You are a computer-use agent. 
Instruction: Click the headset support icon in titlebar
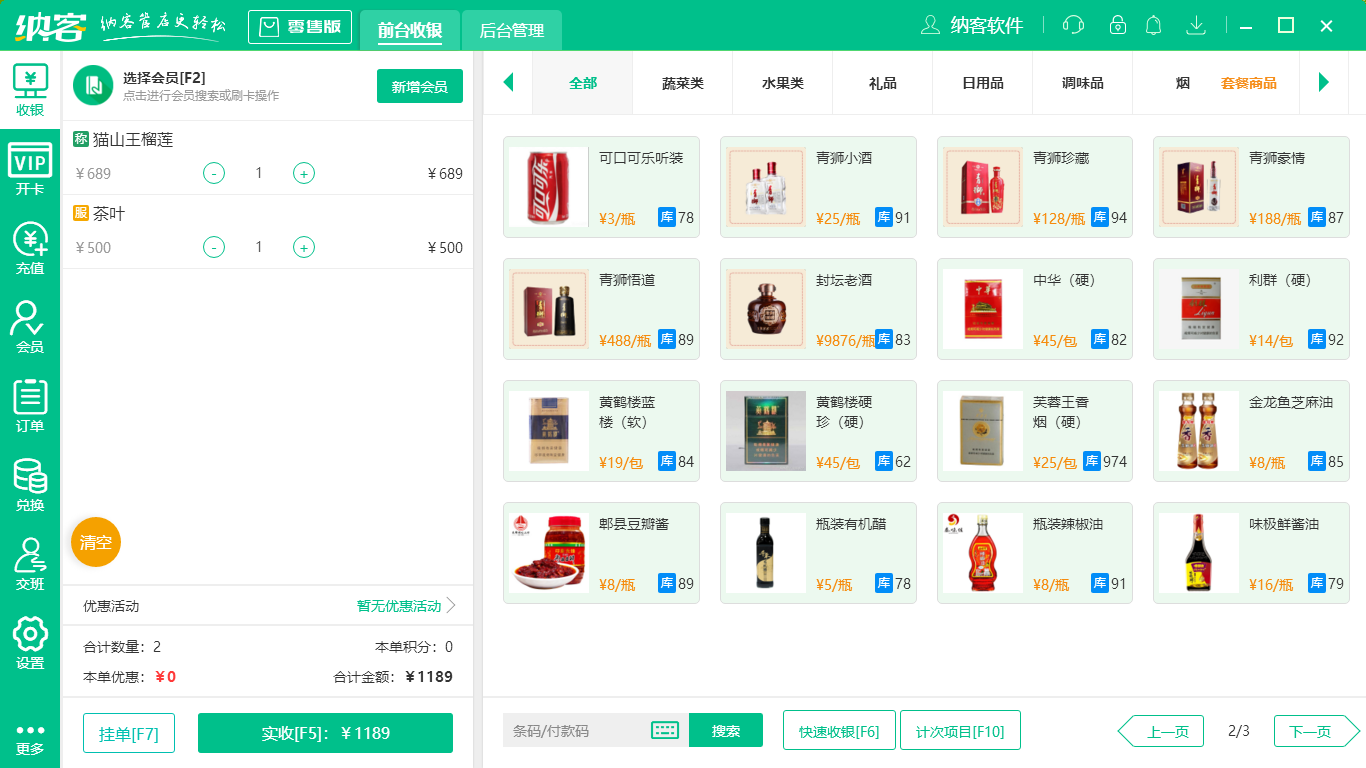coord(1072,25)
